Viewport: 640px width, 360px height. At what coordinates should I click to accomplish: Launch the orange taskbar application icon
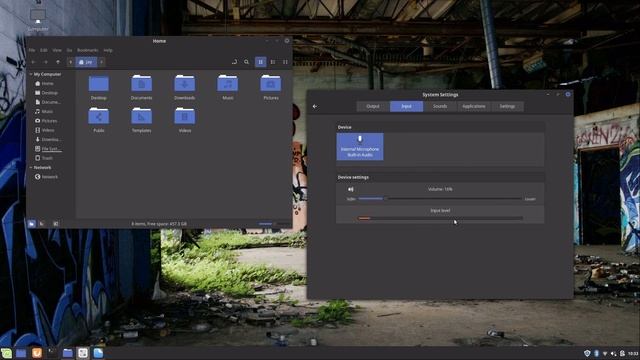pyautogui.click(x=36, y=353)
